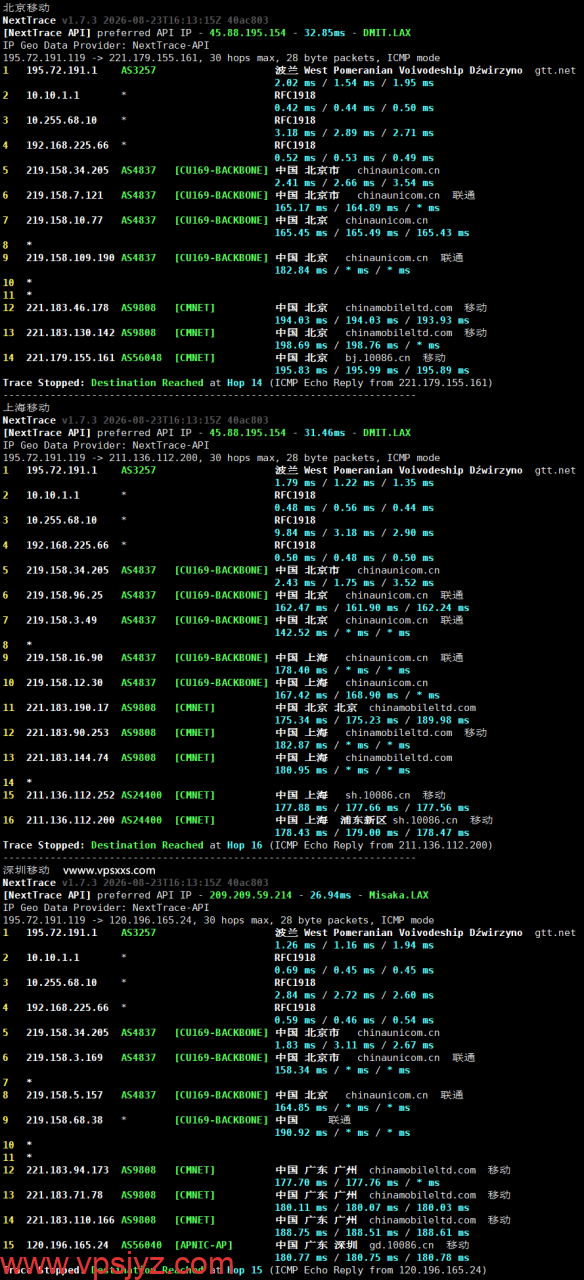Select the Misaka.LAX API server name

point(400,895)
